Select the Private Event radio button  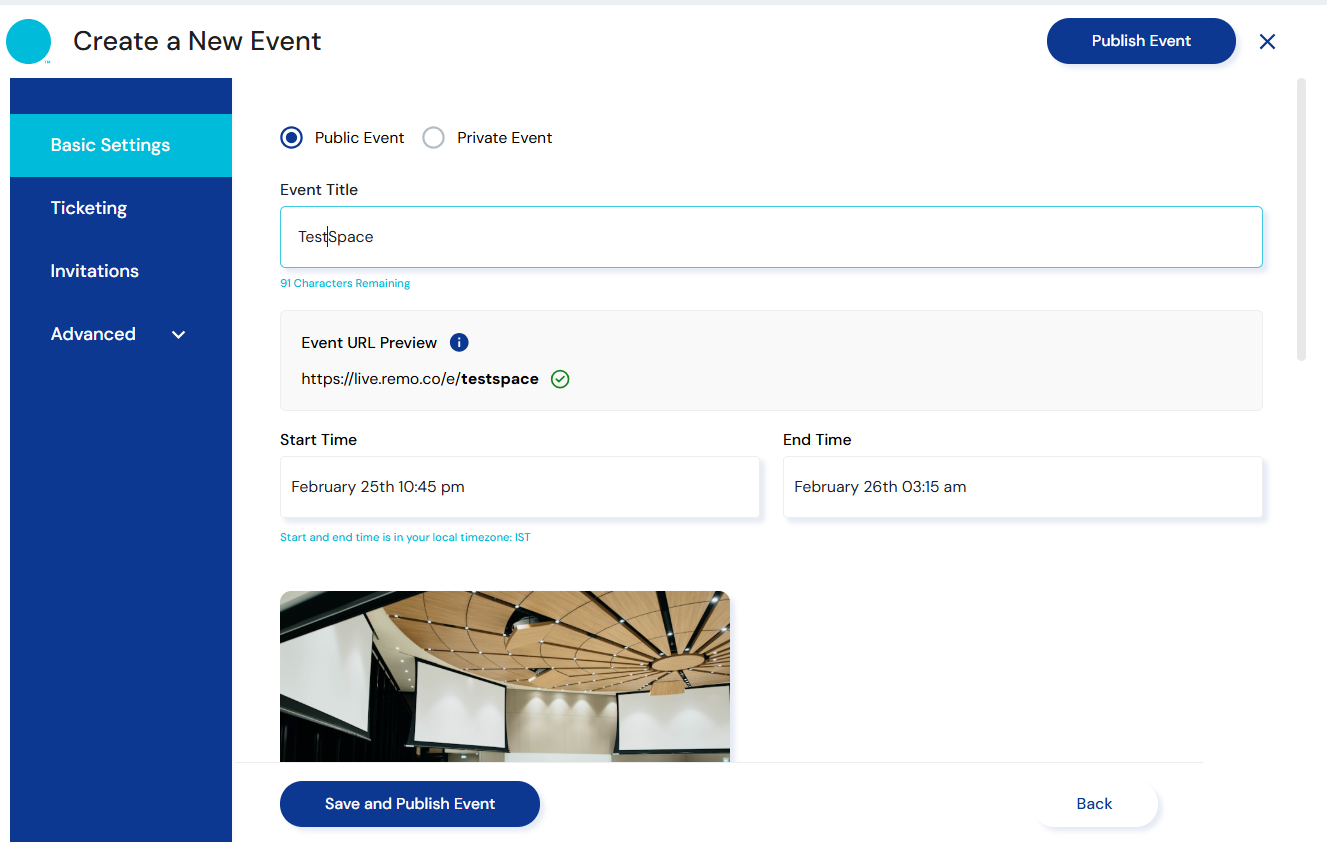pyautogui.click(x=433, y=138)
